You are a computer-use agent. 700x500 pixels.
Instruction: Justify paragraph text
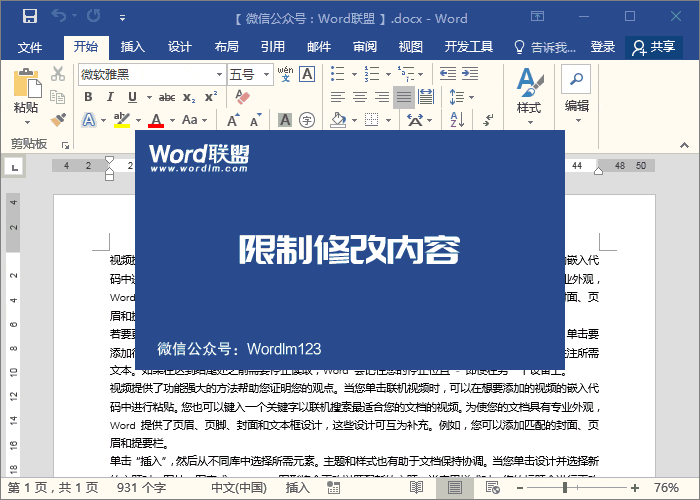pos(404,97)
